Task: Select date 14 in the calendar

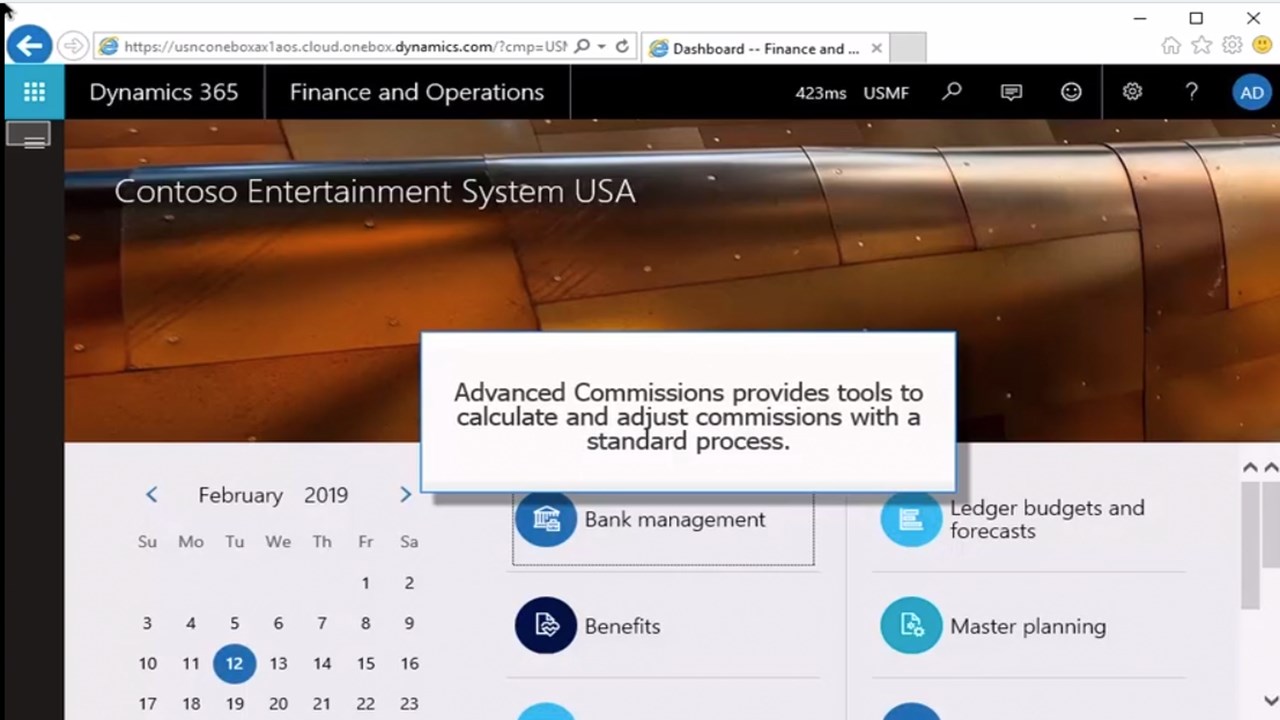Action: pyautogui.click(x=322, y=663)
